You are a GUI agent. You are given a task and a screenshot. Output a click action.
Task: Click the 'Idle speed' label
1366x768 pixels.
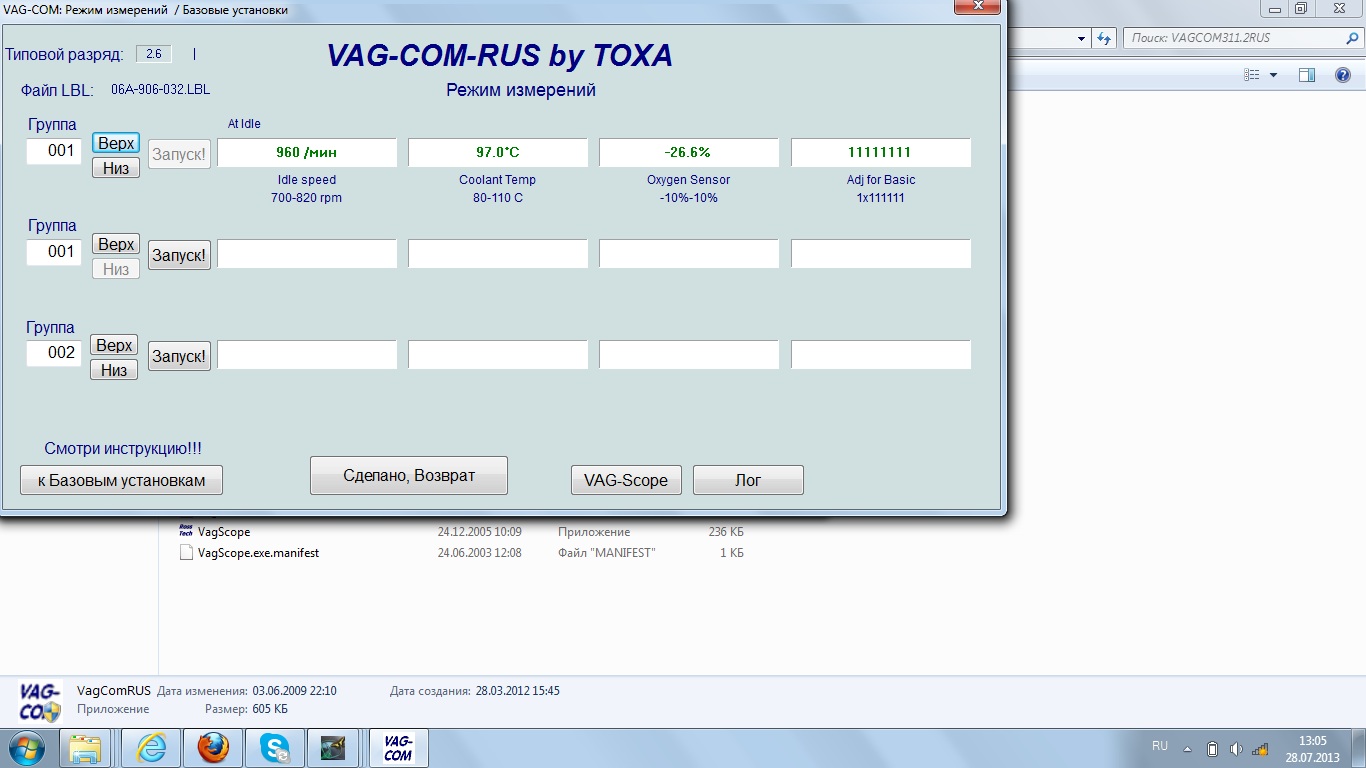(307, 180)
